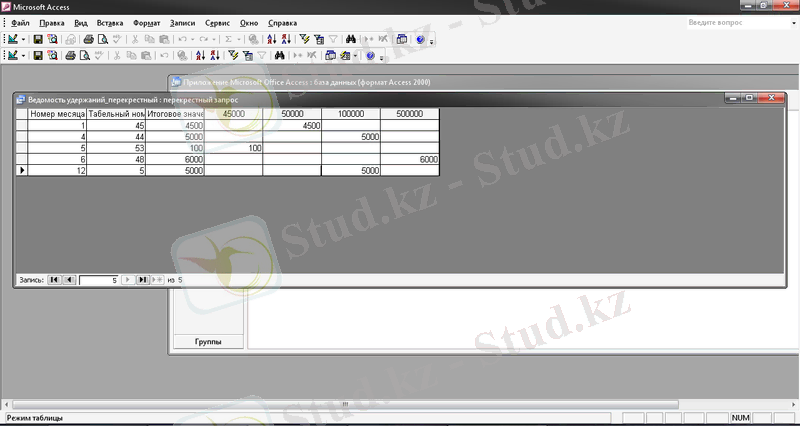Open the Окно menu

(249, 23)
